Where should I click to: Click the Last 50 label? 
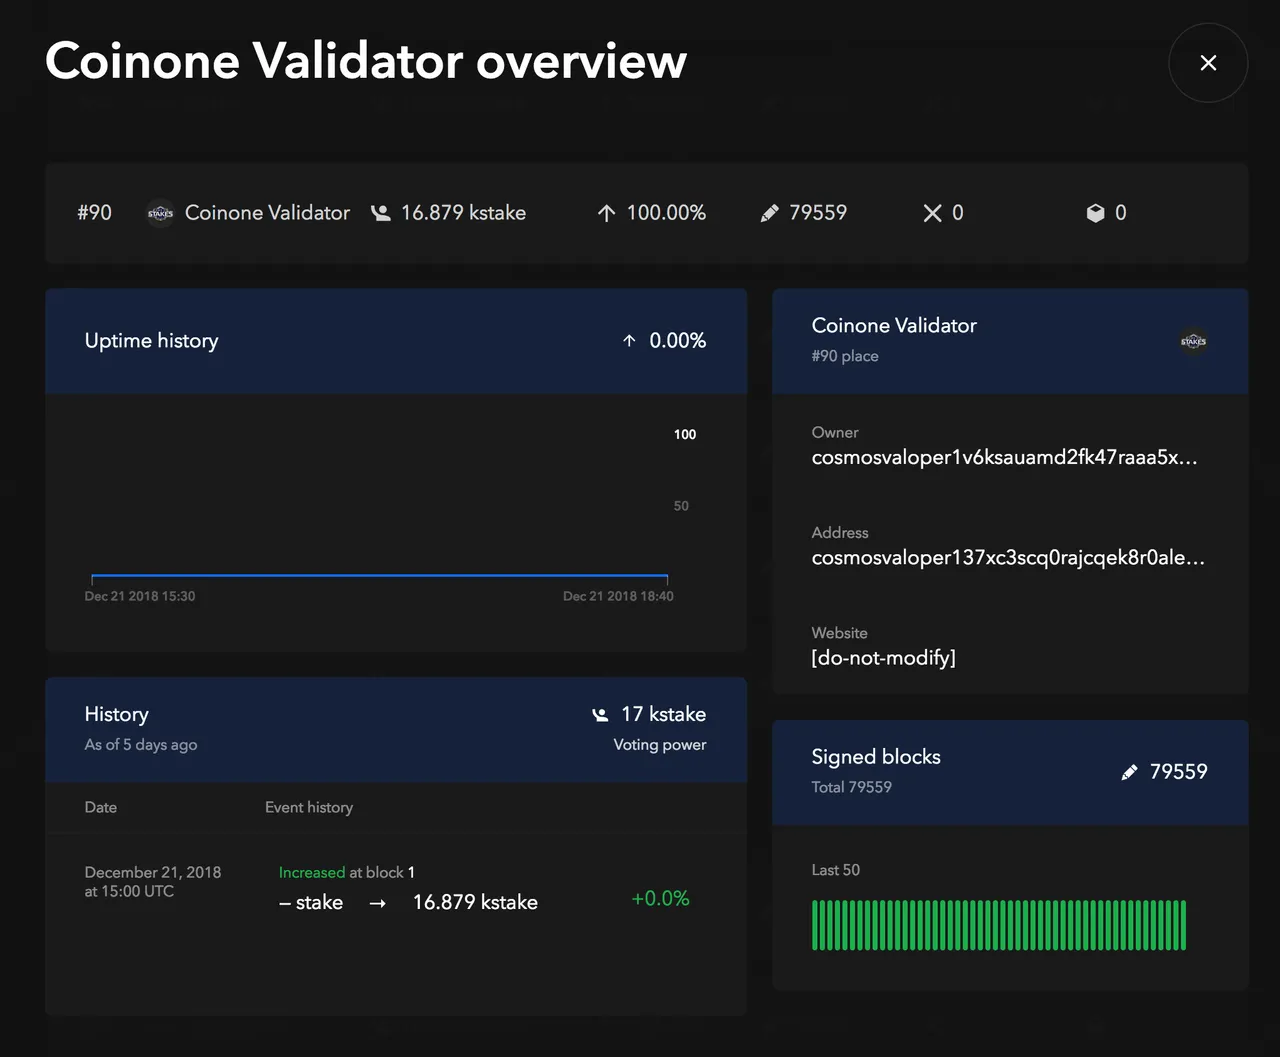[836, 870]
